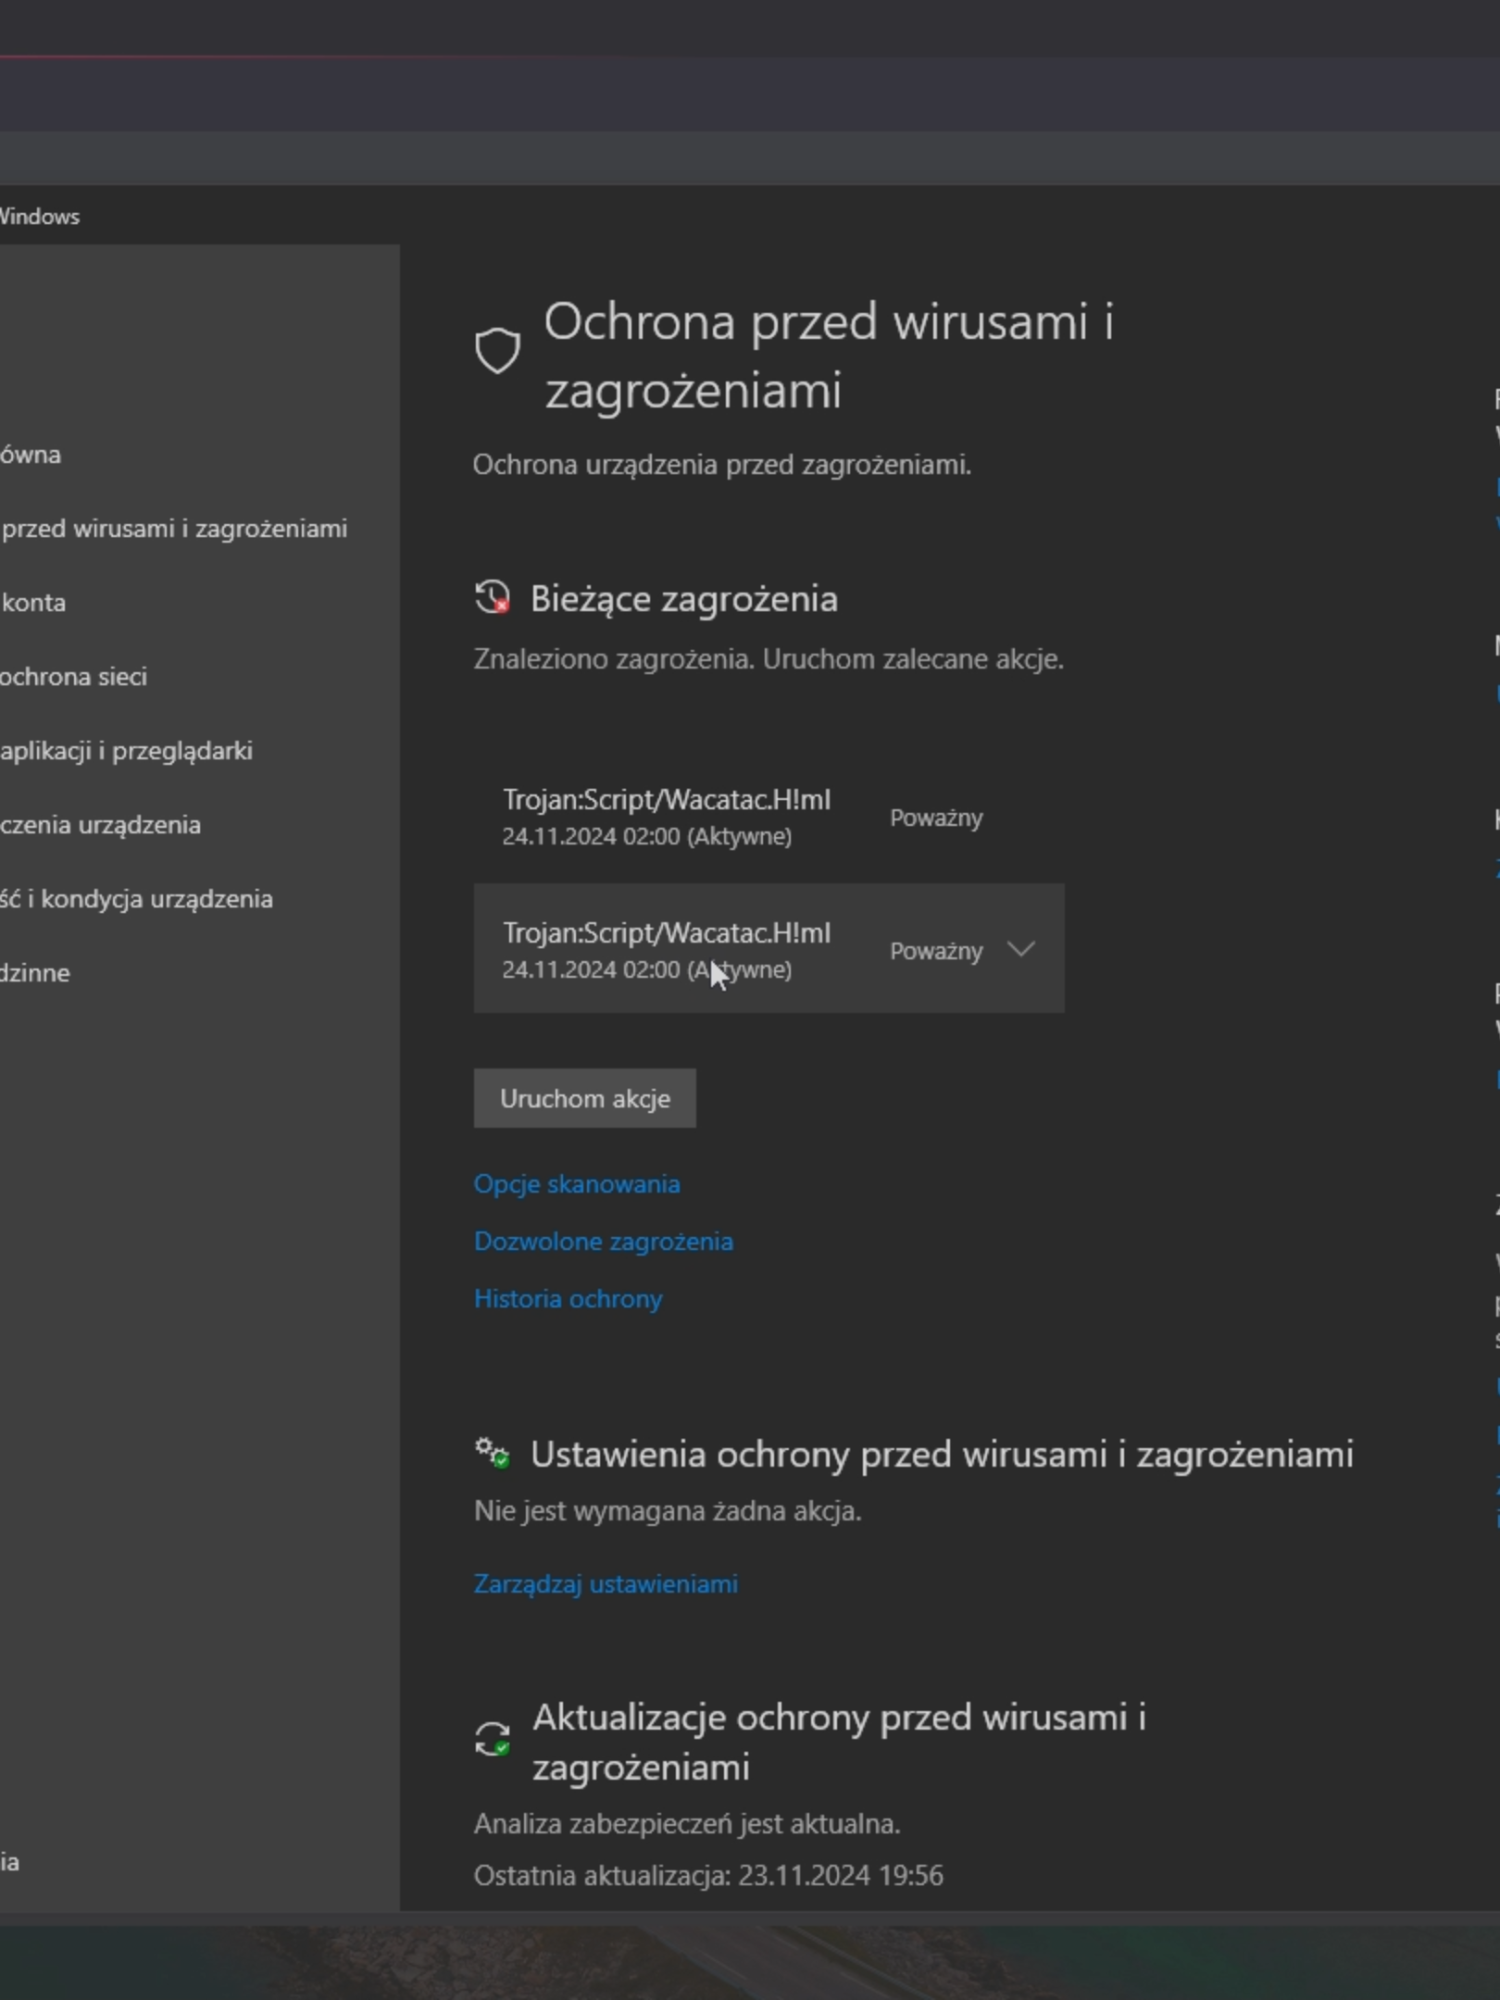Click the Bieżące zagrożenia history icon
The width and height of the screenshot is (1500, 2000).
tap(492, 598)
